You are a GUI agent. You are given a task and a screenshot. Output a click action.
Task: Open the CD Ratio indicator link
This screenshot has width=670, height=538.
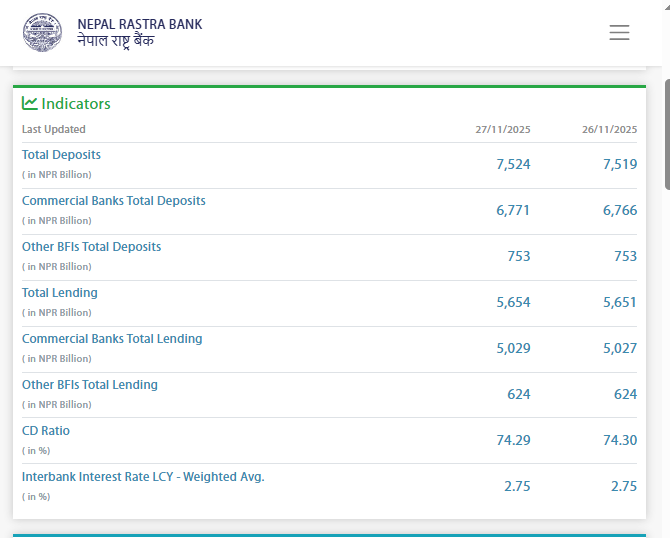46,431
